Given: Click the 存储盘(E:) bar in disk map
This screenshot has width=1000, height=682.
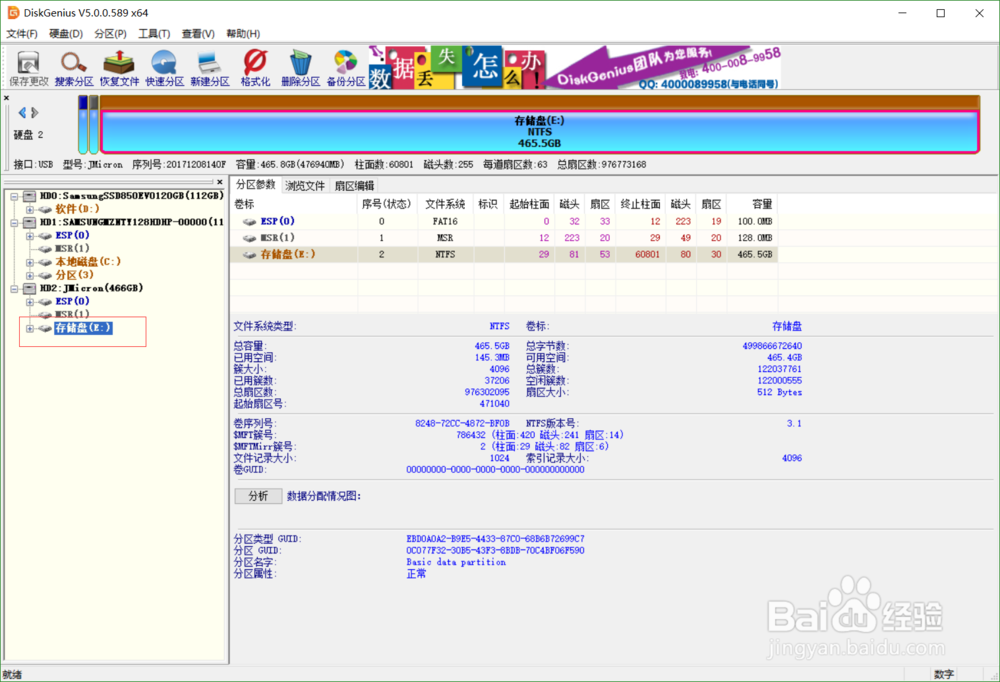Looking at the screenshot, I should (540, 130).
